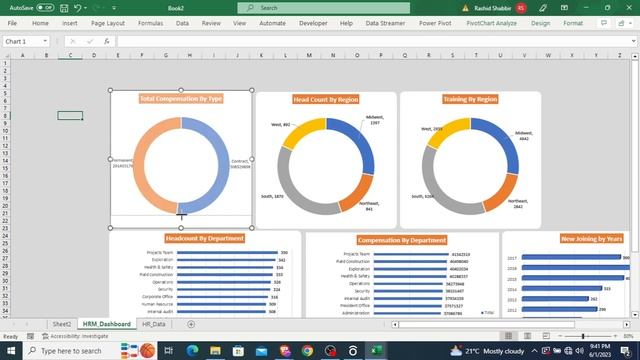Click the macro recording icon in status bar
This screenshot has height=360, width=640.
point(30,336)
